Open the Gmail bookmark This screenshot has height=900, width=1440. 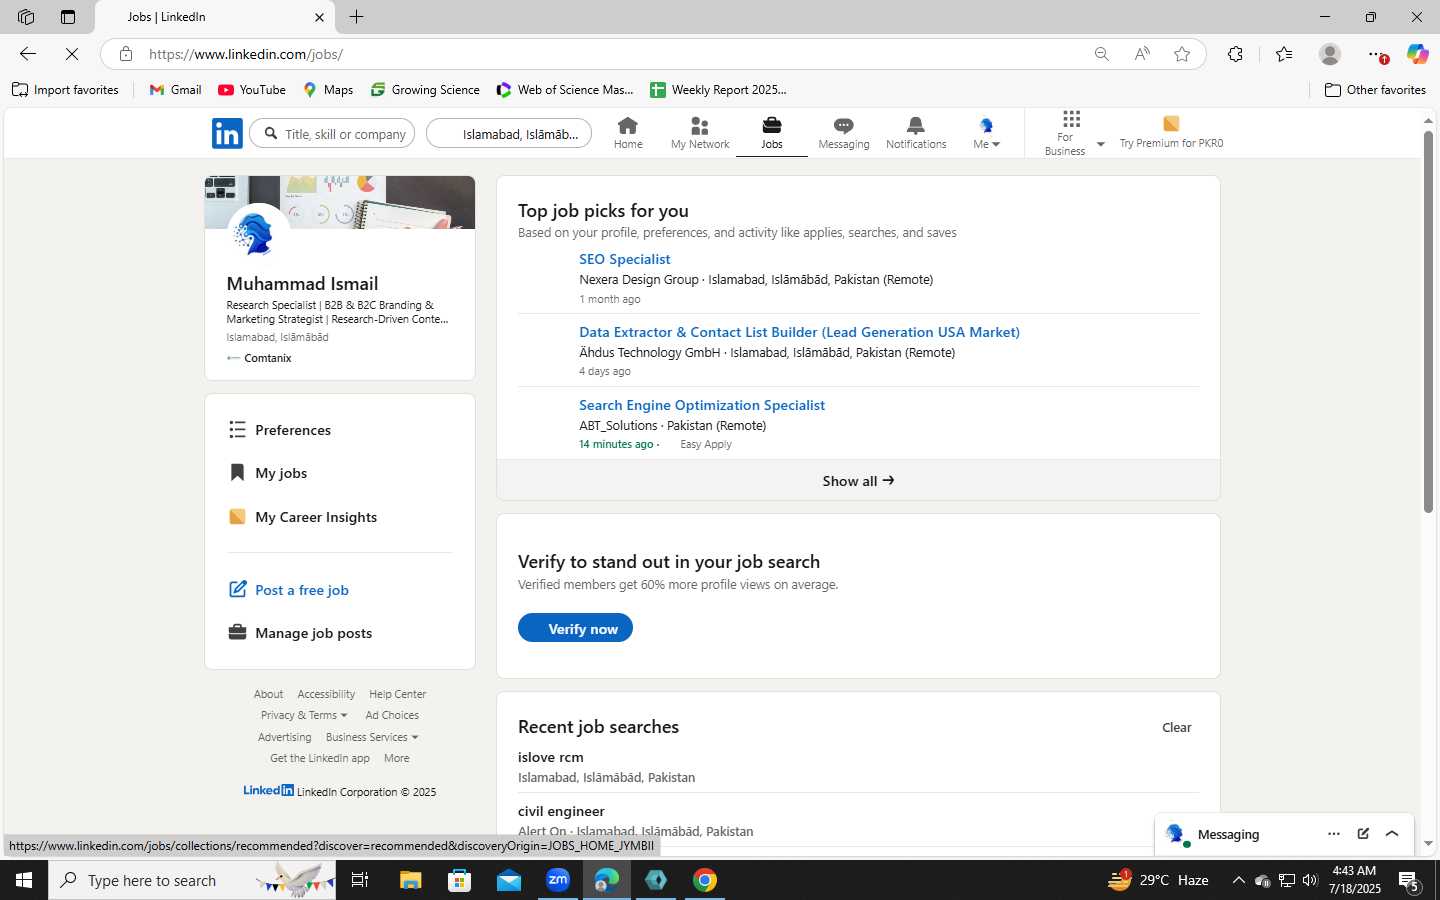tap(175, 90)
